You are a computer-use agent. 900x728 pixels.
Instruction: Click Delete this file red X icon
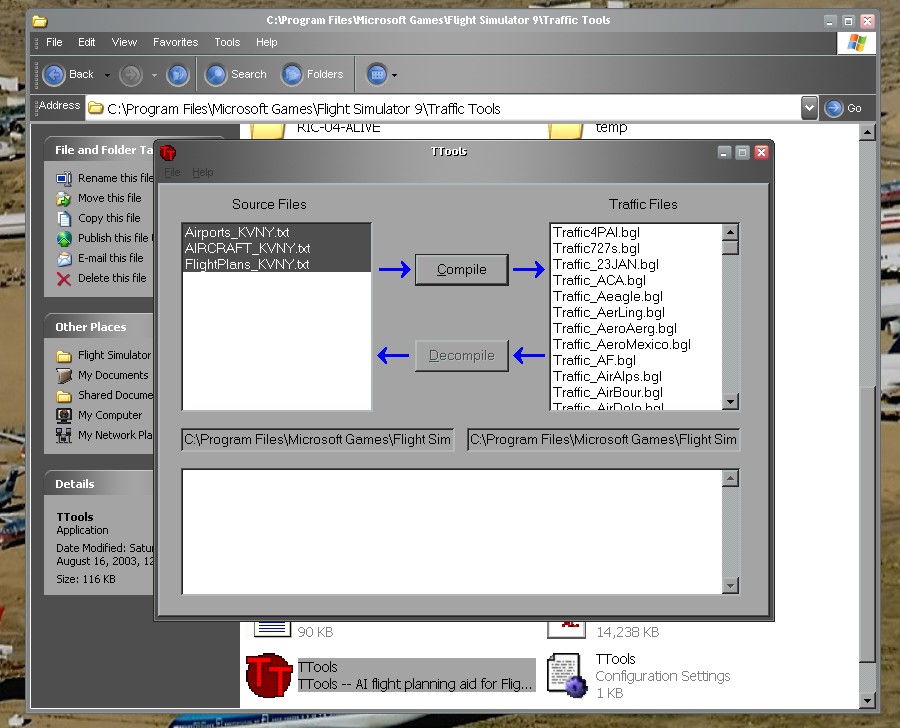[x=64, y=279]
